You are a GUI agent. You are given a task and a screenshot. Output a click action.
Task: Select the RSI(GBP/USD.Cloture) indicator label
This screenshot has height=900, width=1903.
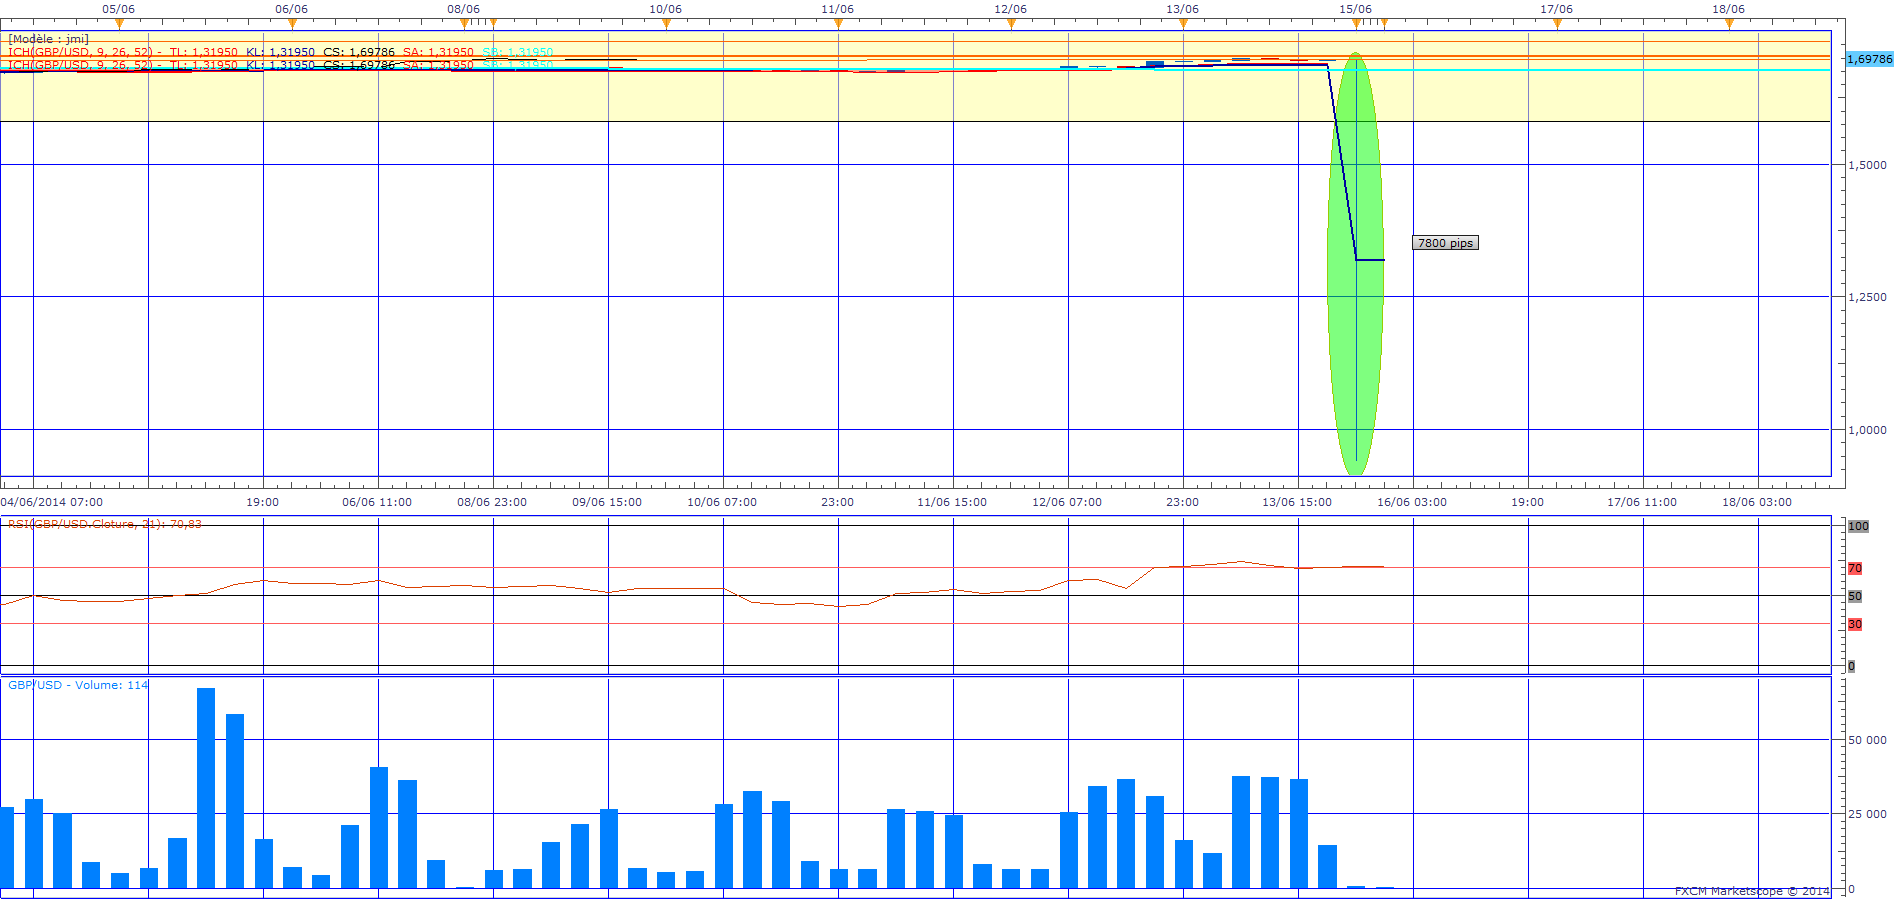point(104,524)
